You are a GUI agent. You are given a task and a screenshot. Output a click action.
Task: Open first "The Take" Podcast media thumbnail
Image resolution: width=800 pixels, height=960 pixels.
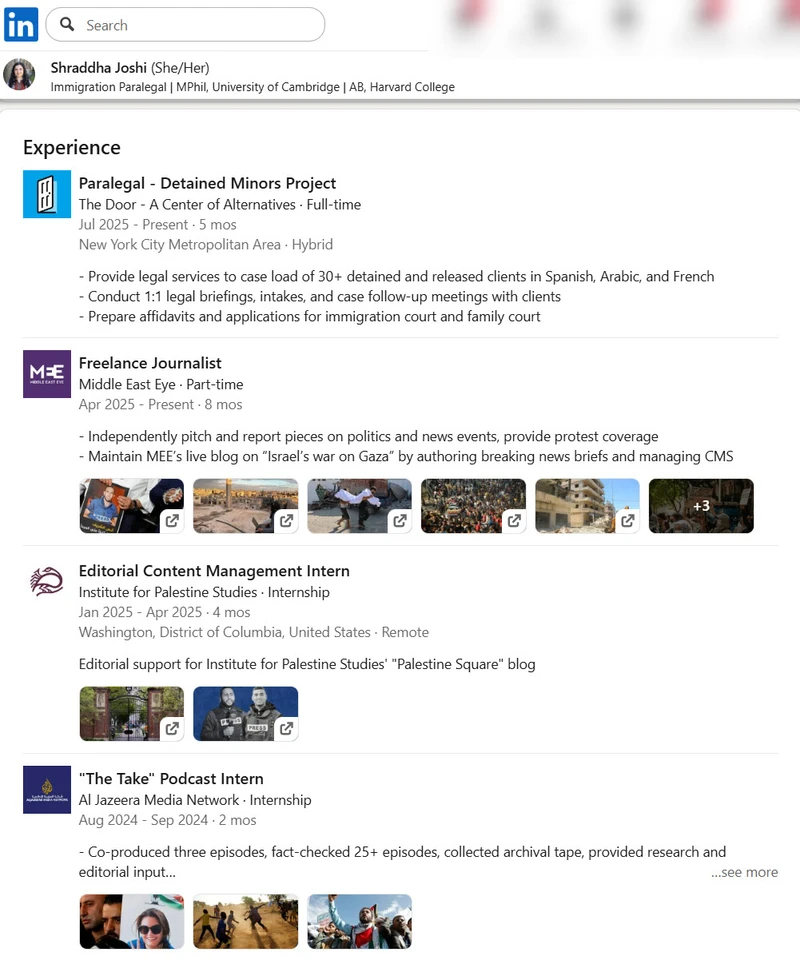[131, 921]
